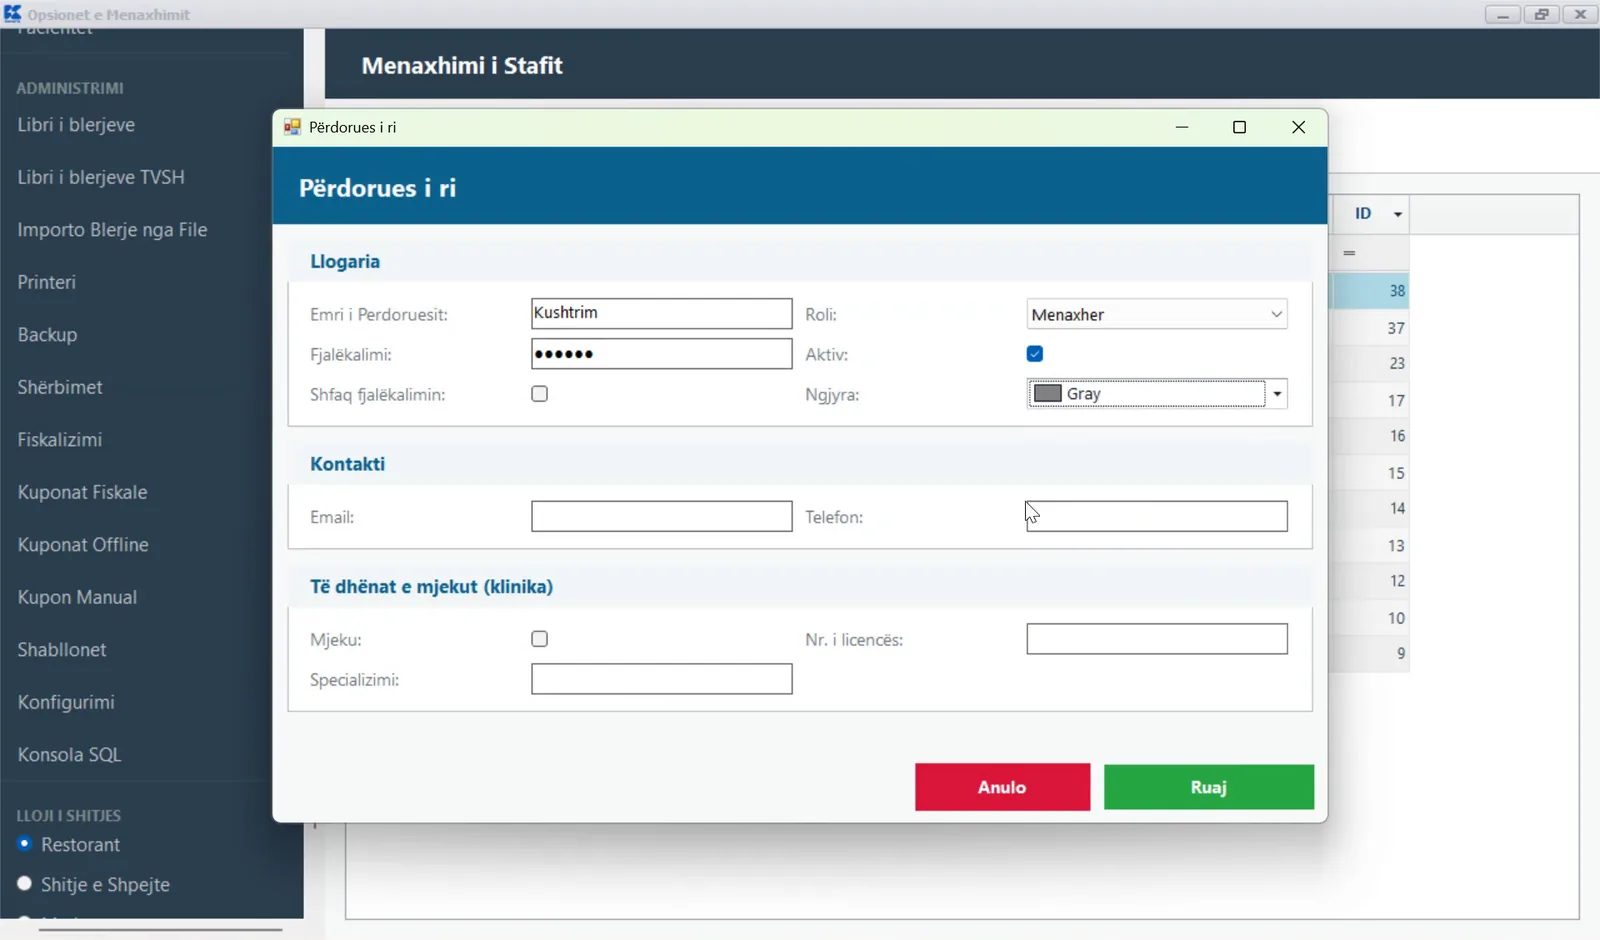The image size is (1600, 940).
Task: Maximize the Përdorues i ri dialog
Action: 1240,127
